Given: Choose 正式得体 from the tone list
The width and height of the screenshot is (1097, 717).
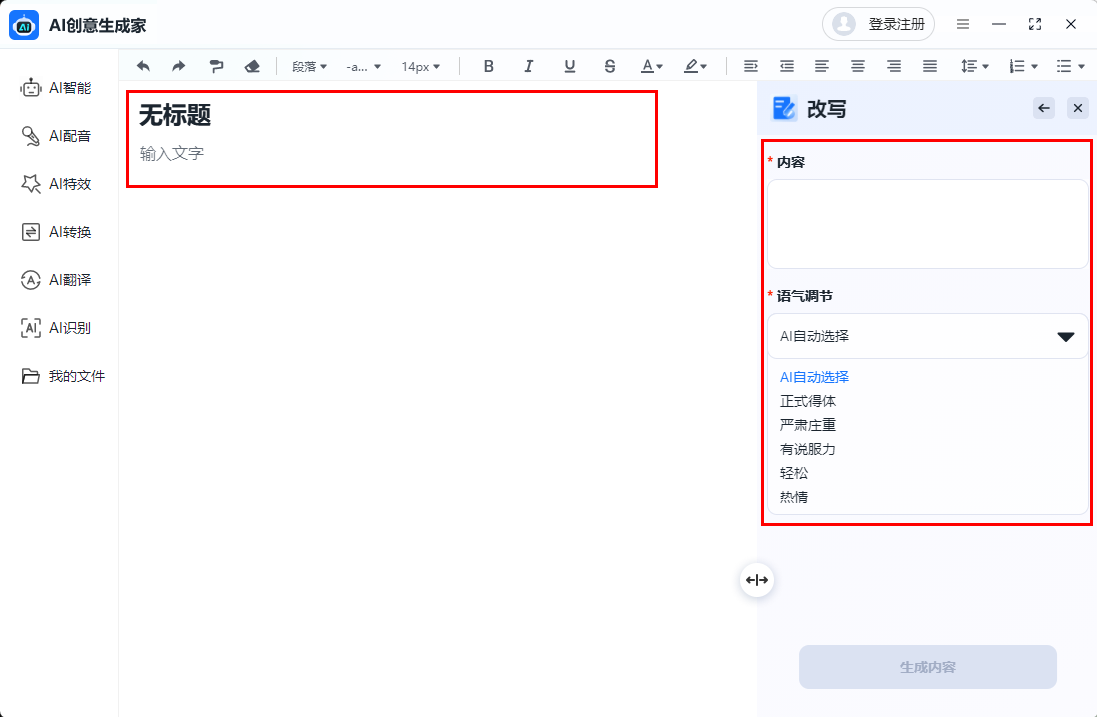Looking at the screenshot, I should point(806,400).
